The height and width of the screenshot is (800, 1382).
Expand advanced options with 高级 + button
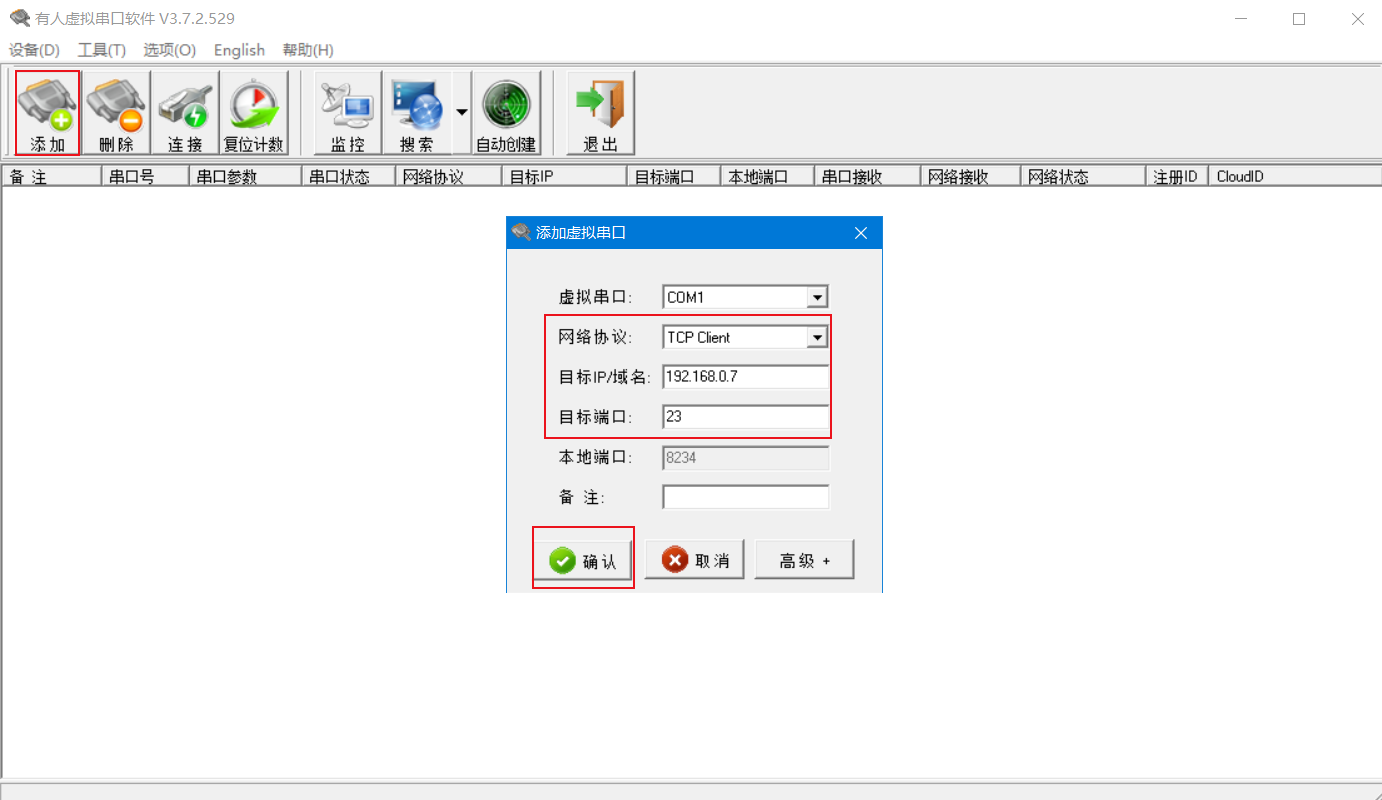coord(804,561)
